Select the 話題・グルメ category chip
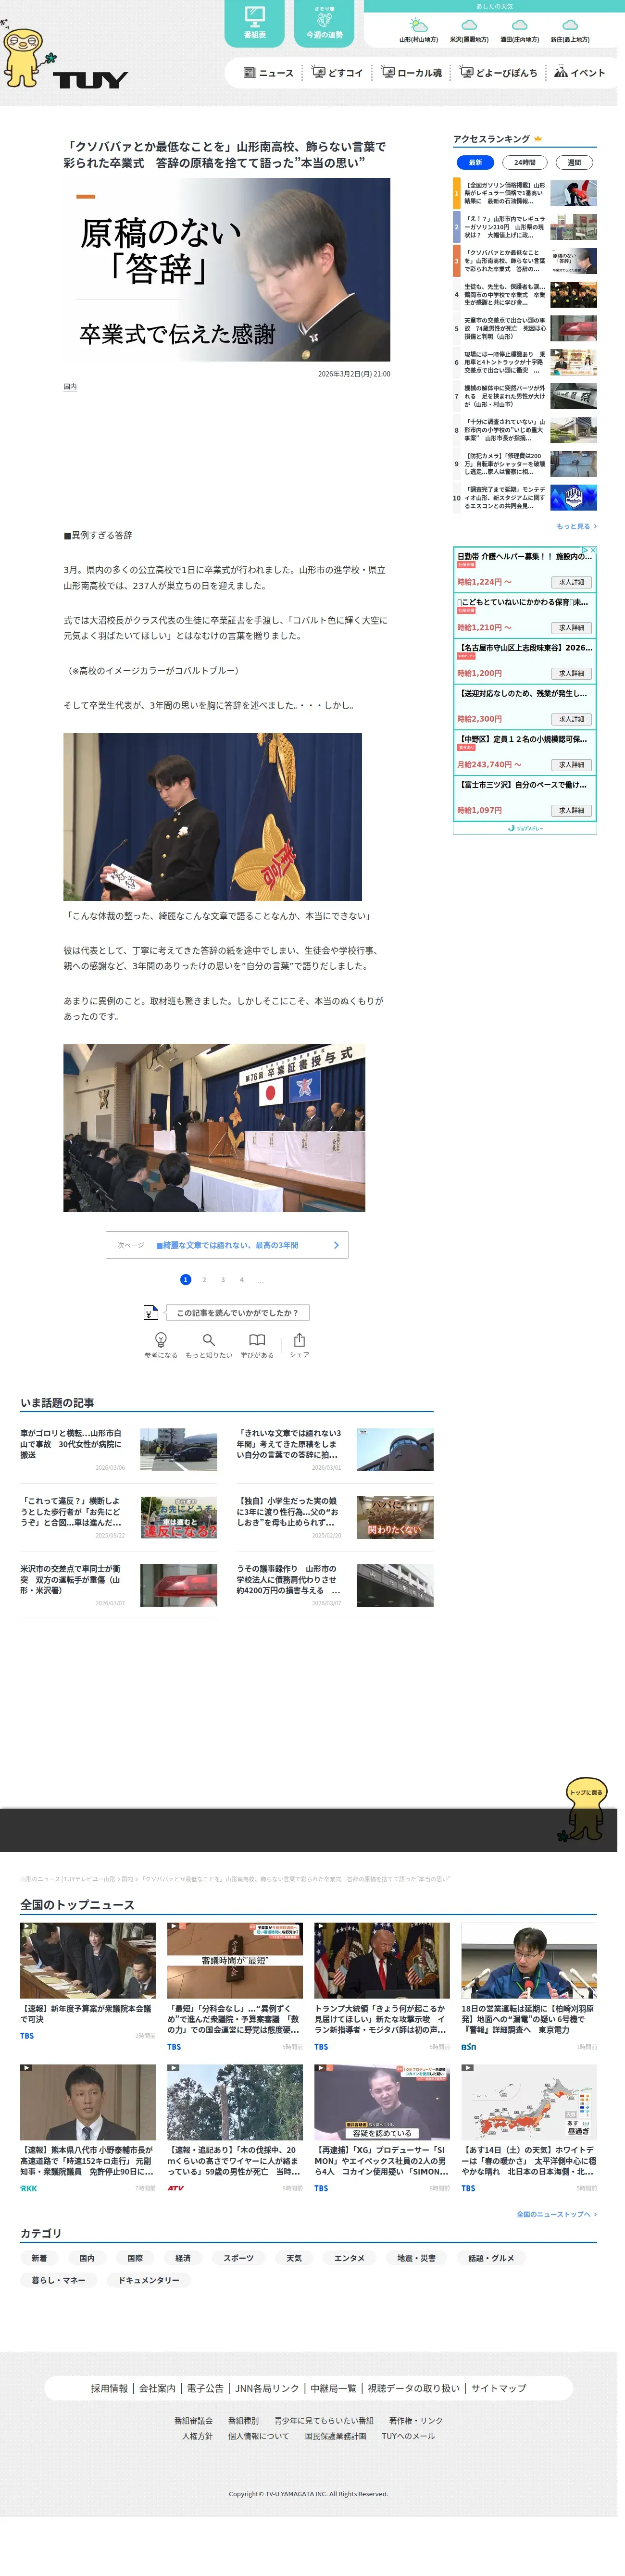The height and width of the screenshot is (2576, 625). pos(491,2258)
